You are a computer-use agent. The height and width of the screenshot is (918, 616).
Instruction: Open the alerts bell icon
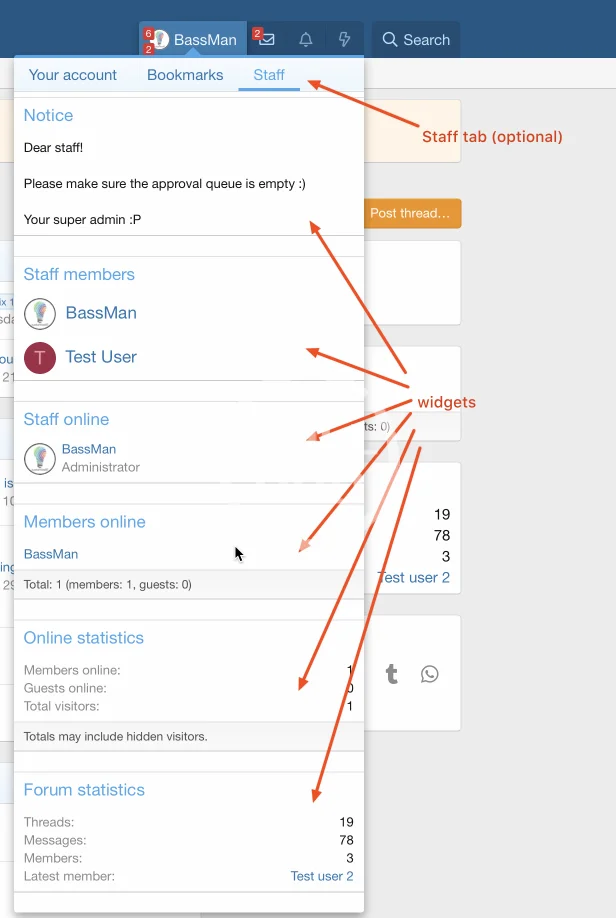click(306, 39)
